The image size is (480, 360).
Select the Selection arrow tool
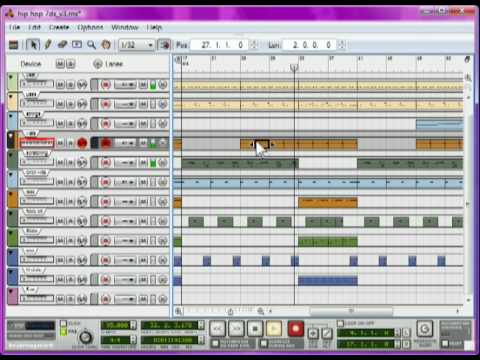pyautogui.click(x=33, y=45)
